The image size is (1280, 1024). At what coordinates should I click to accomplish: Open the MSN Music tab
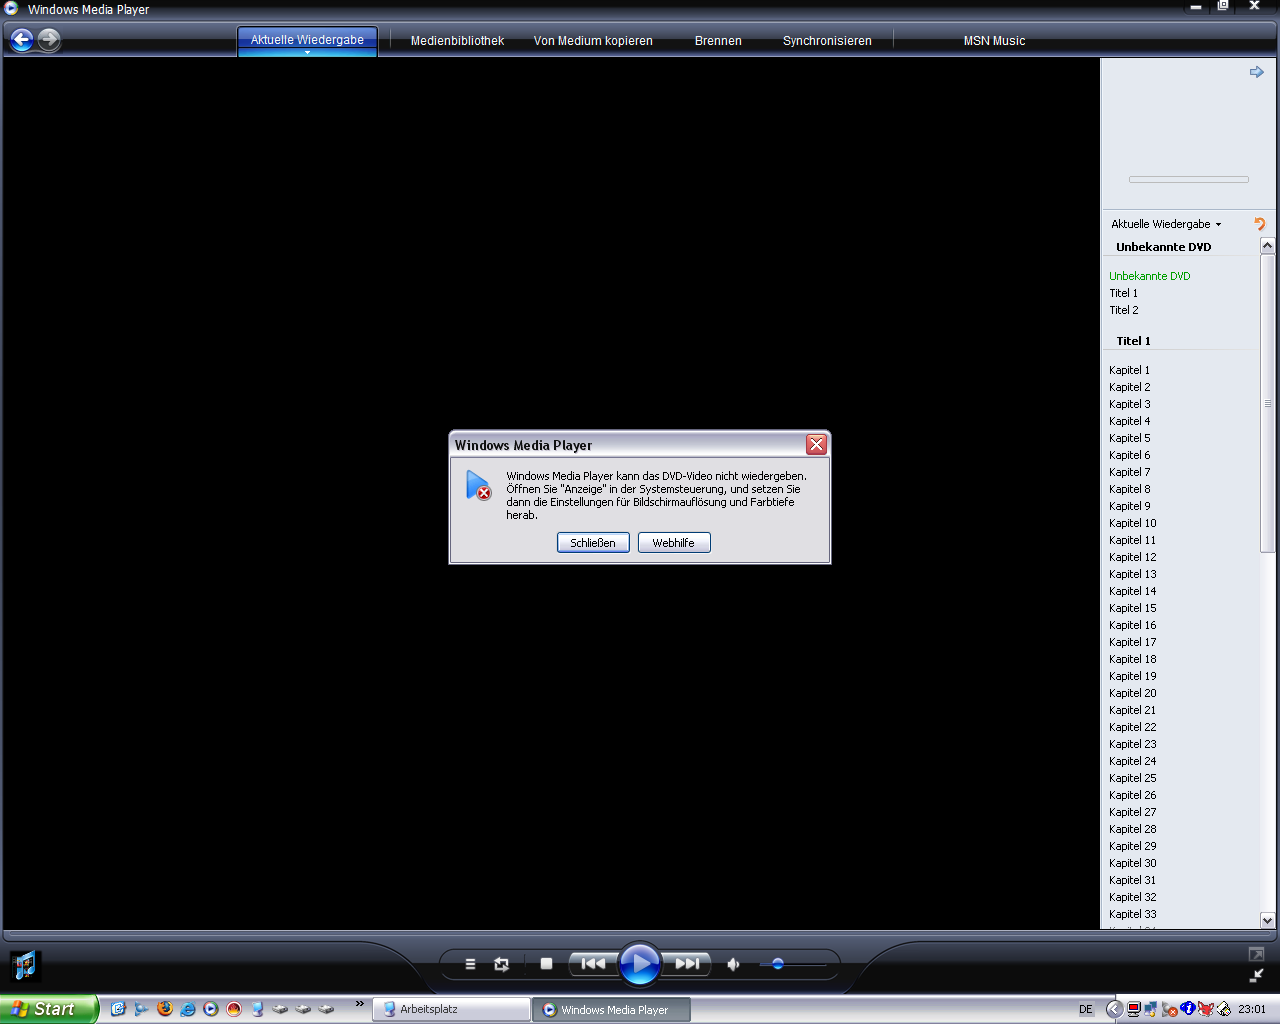tap(994, 41)
